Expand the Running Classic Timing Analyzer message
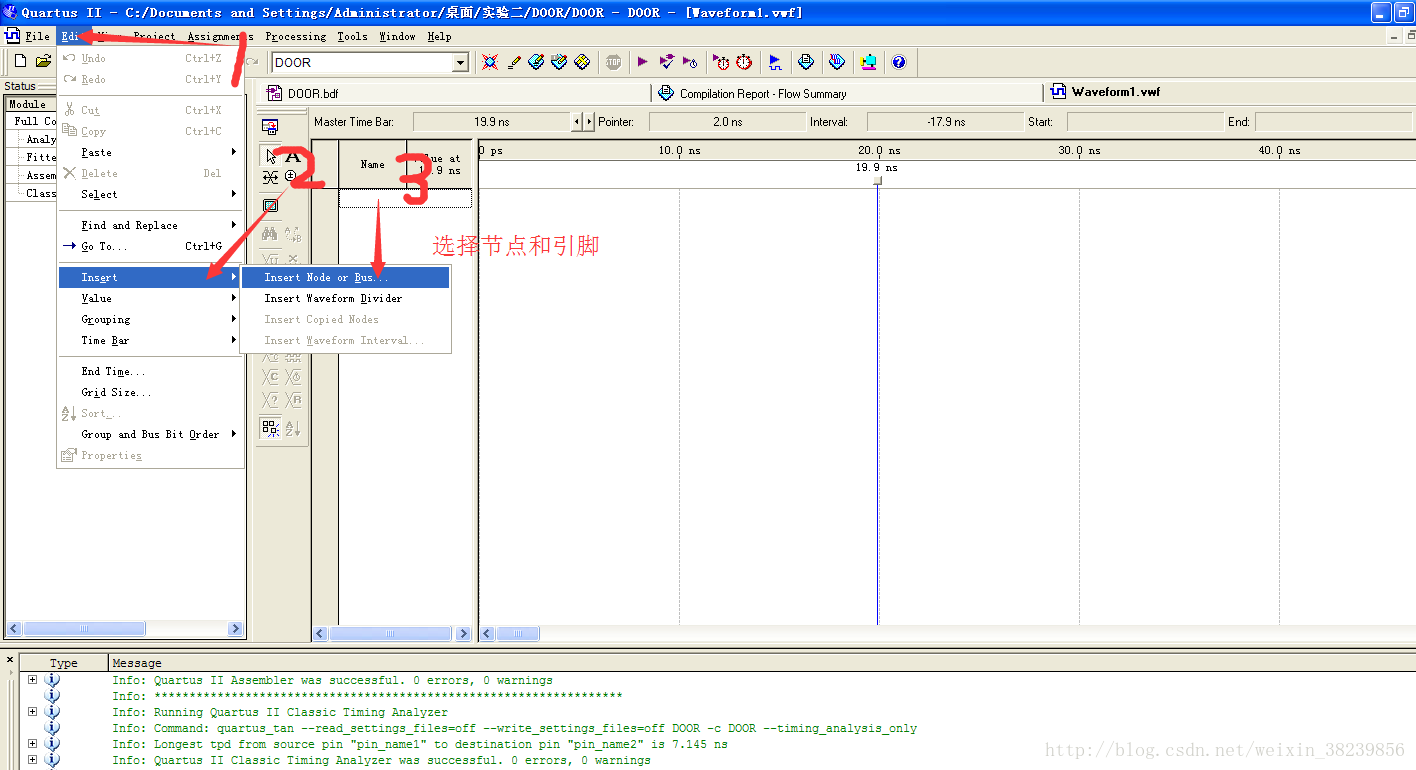The image size is (1416, 770). coord(33,712)
